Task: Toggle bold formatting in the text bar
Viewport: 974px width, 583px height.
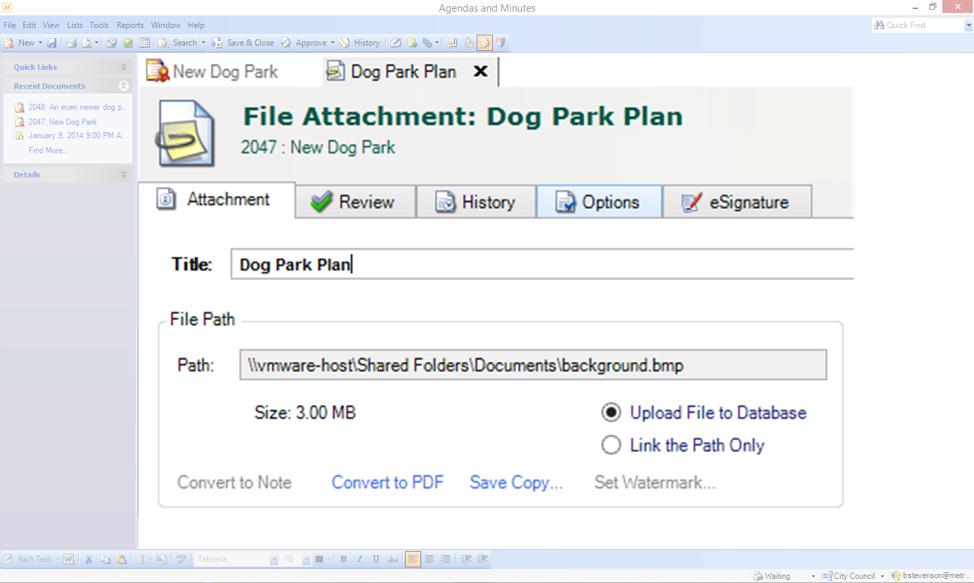Action: pyautogui.click(x=343, y=559)
